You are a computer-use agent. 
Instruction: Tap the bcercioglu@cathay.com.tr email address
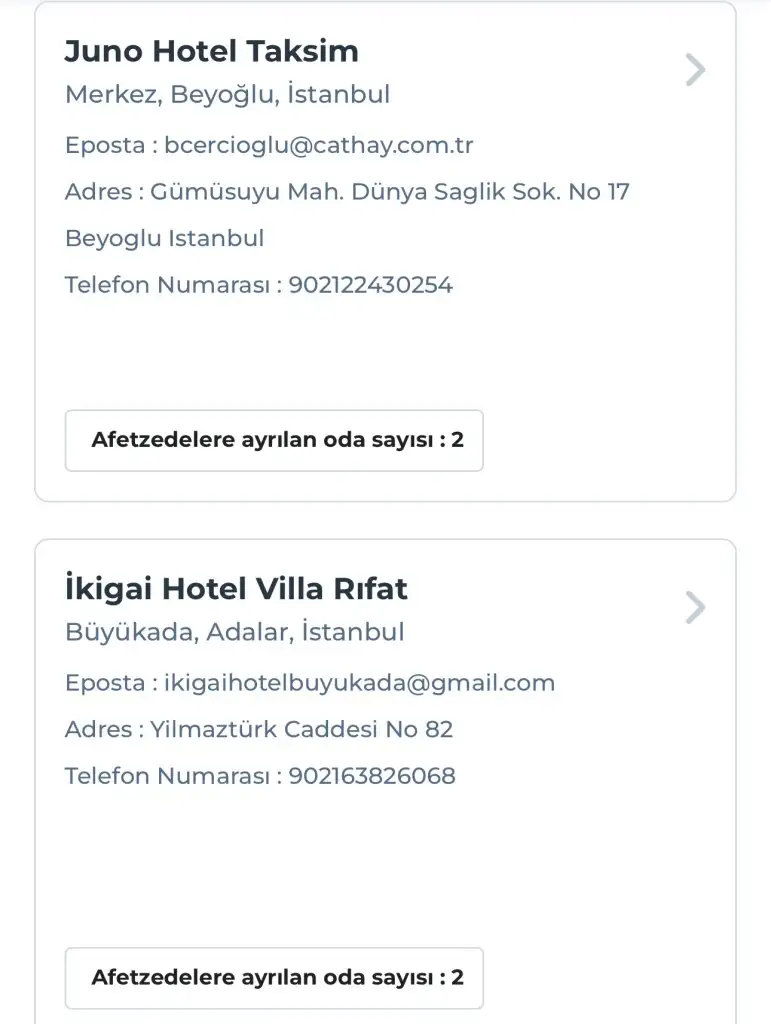point(319,145)
